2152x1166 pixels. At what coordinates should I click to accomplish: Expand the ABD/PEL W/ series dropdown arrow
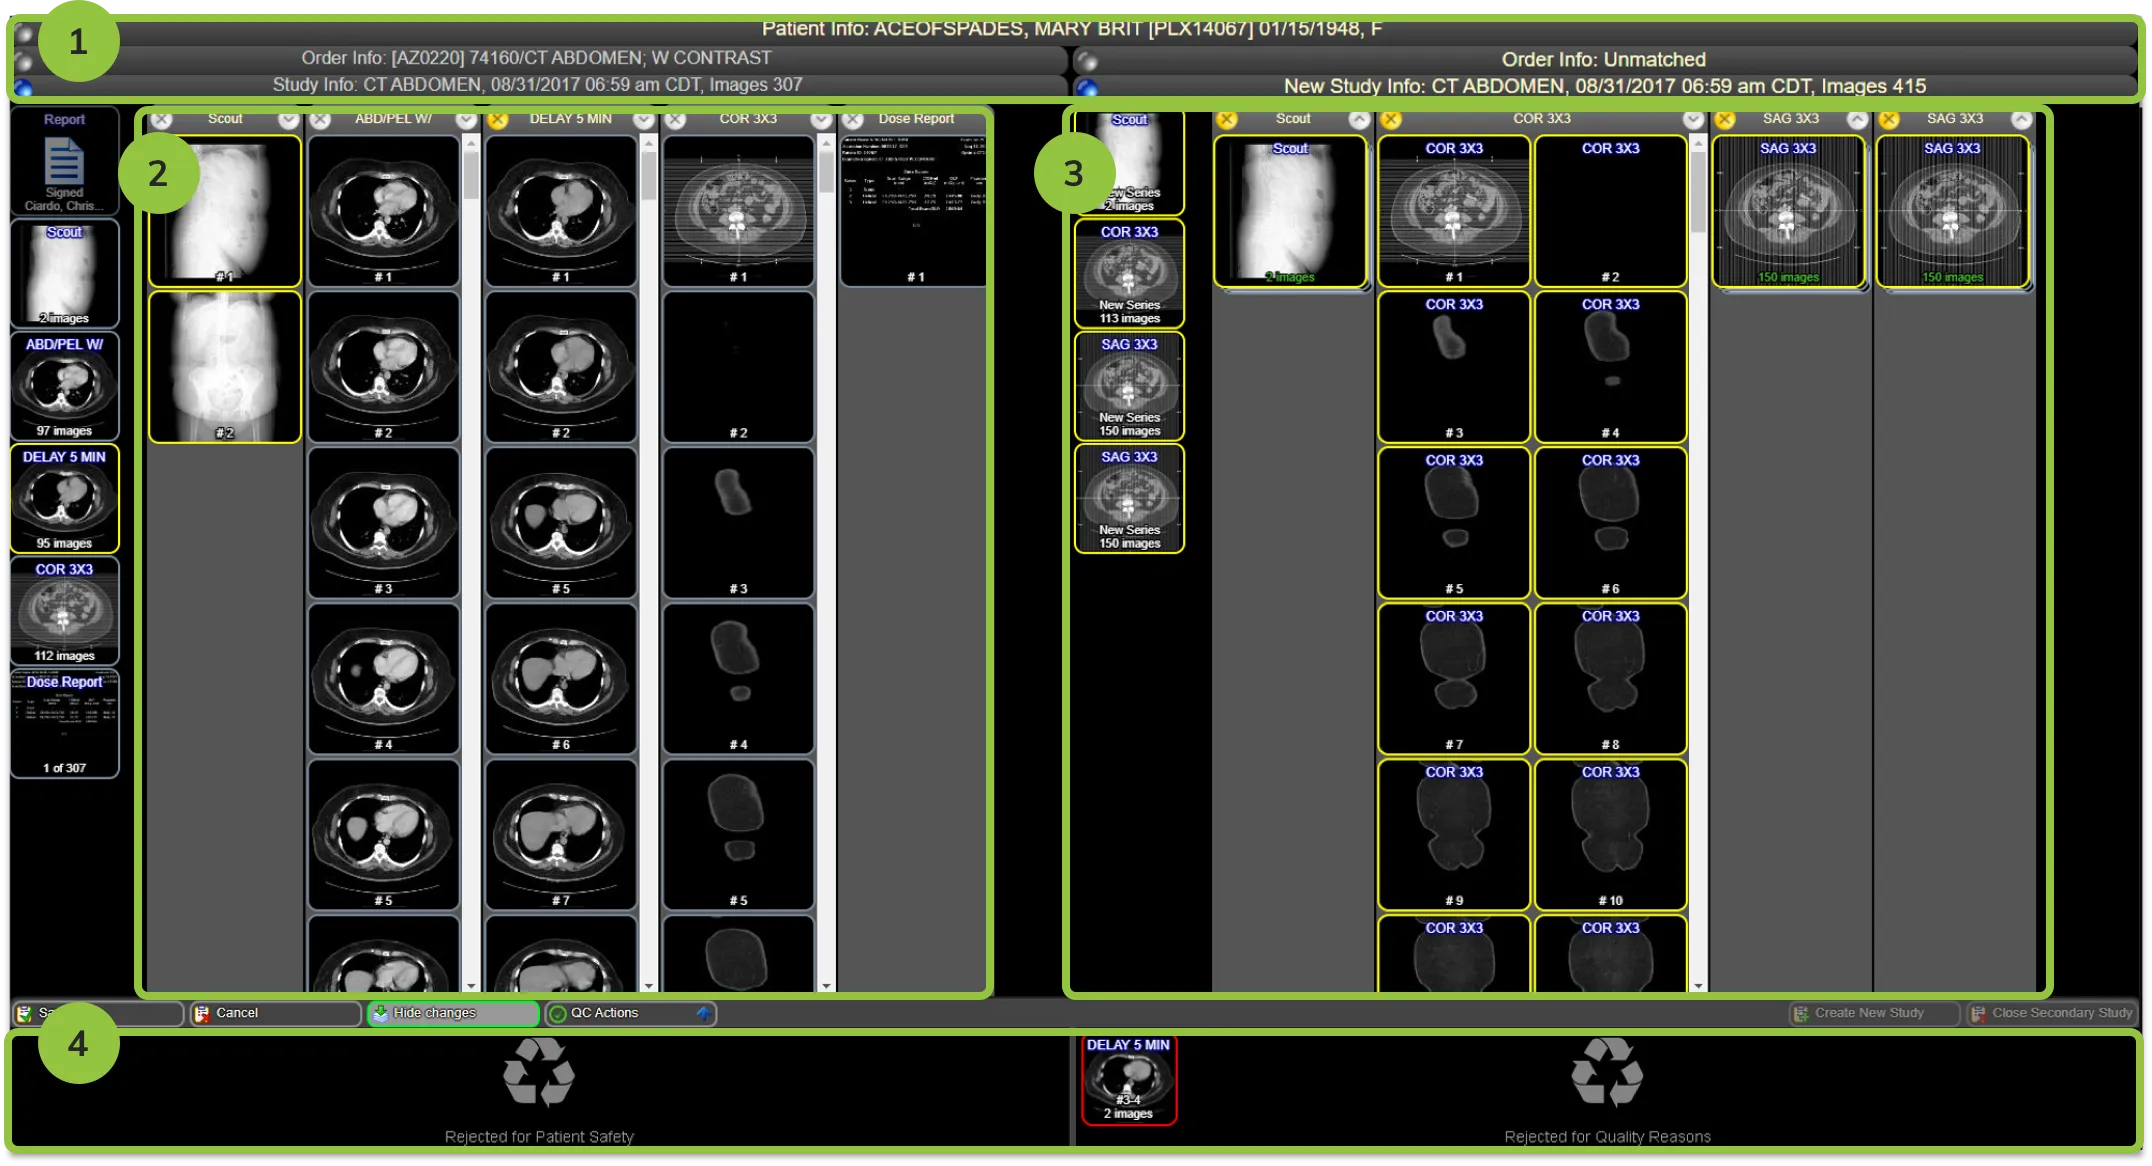tap(466, 120)
